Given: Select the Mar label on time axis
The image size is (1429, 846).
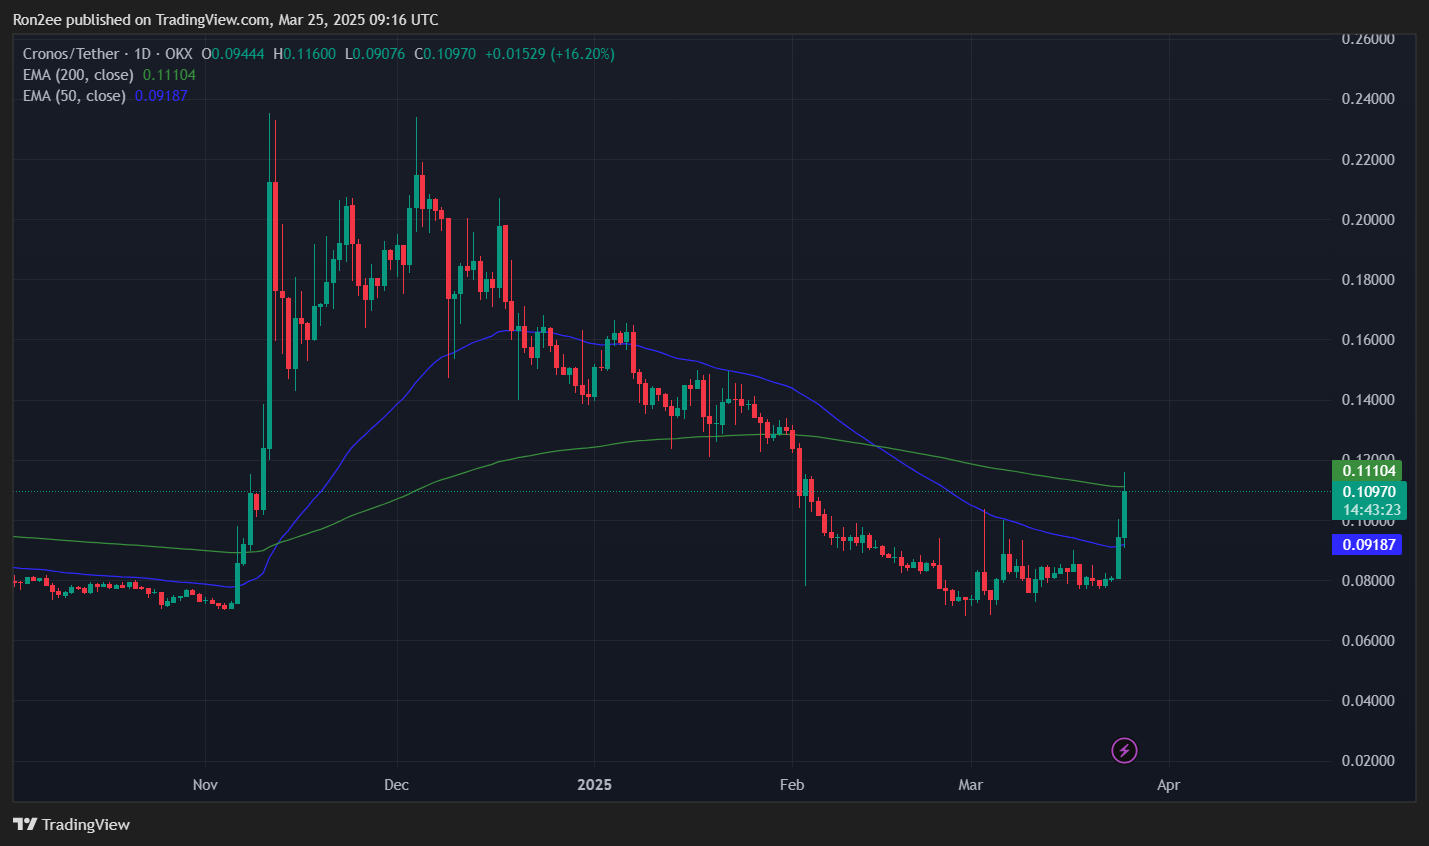Looking at the screenshot, I should pos(970,785).
